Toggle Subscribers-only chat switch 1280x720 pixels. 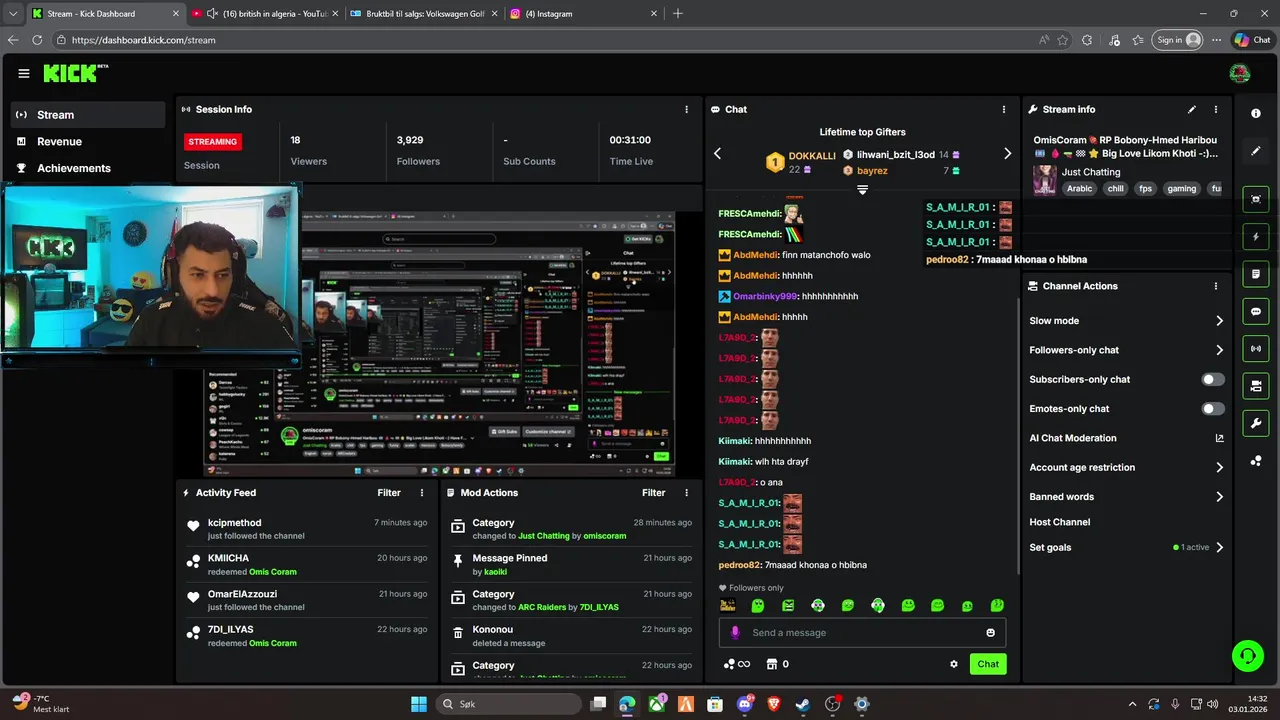click(x=1212, y=380)
